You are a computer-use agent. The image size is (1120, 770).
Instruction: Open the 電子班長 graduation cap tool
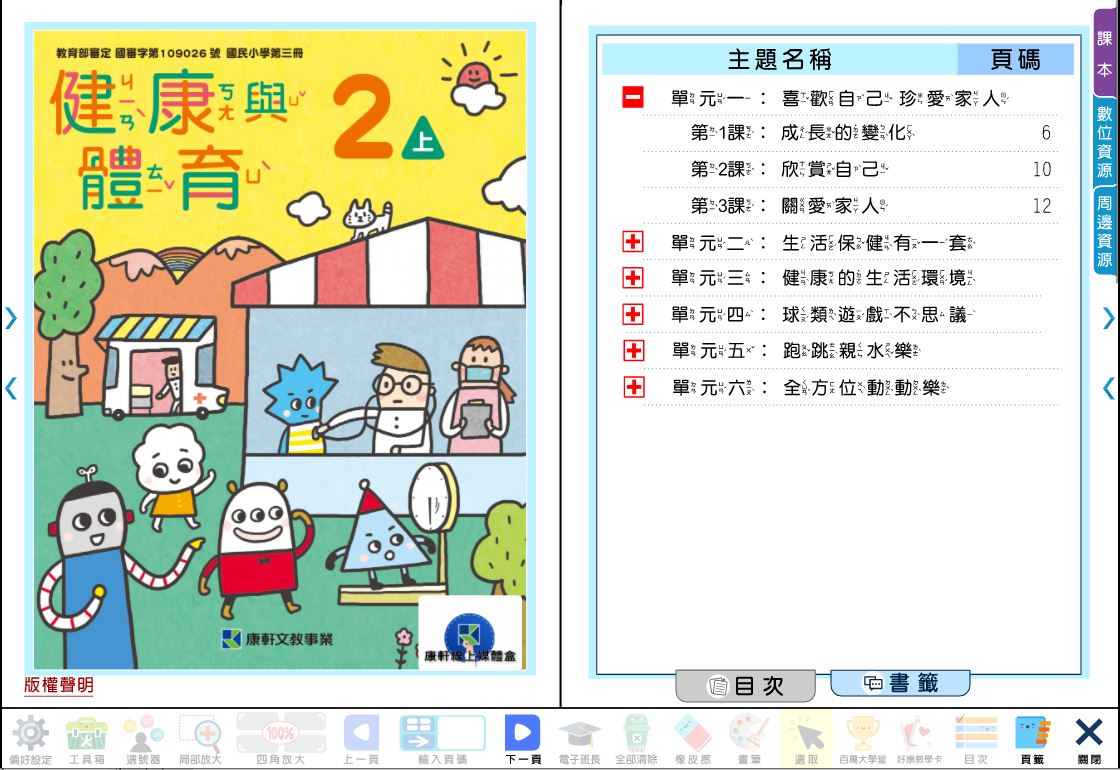pyautogui.click(x=579, y=739)
